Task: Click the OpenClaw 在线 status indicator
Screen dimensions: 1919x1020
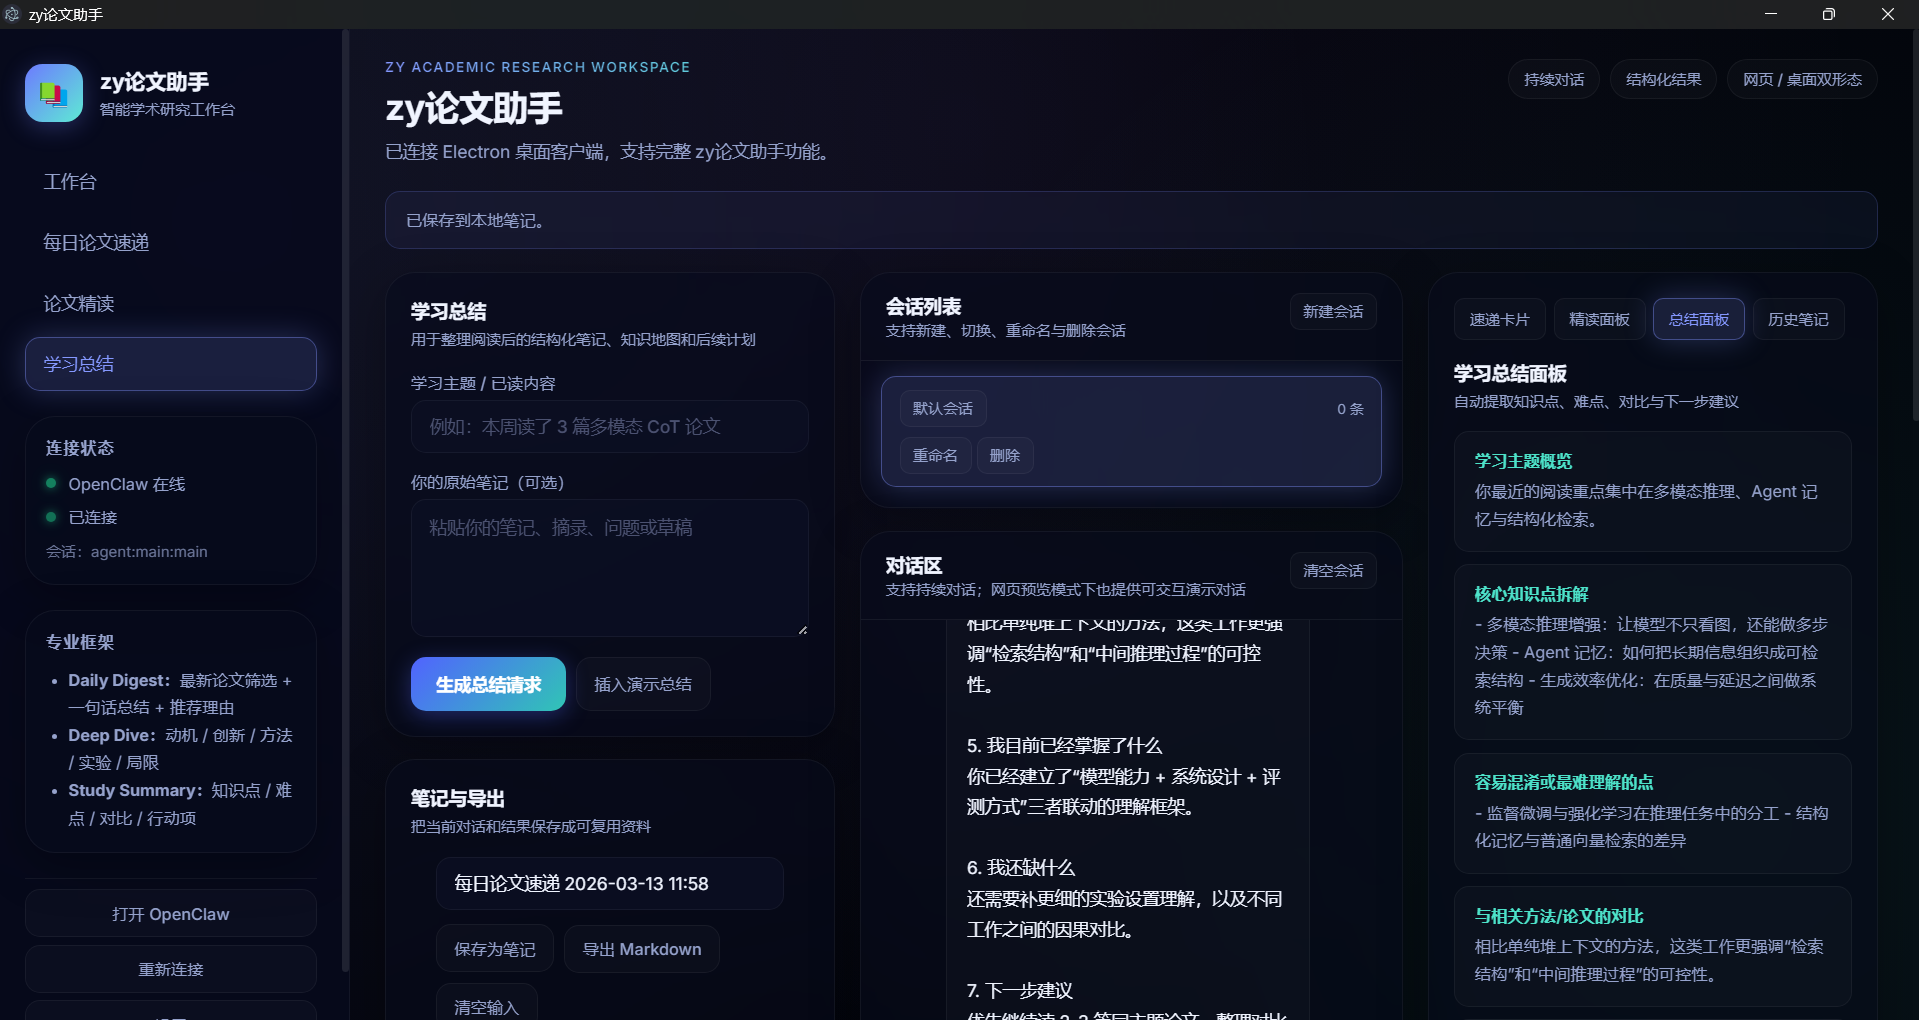Action: pos(116,484)
